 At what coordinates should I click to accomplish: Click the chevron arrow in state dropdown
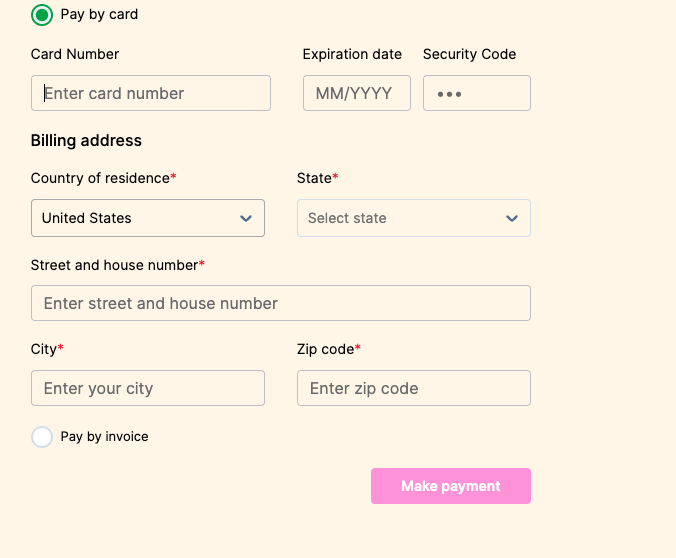click(512, 218)
